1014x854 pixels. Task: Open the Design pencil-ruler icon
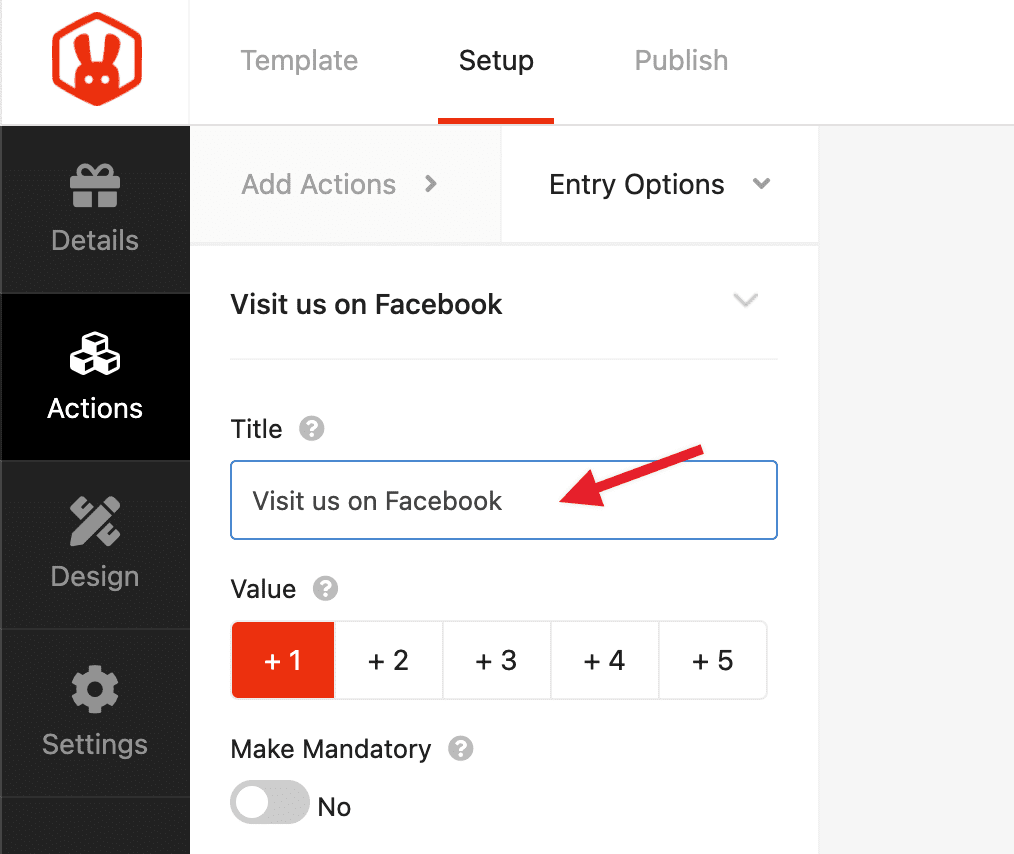[95, 521]
